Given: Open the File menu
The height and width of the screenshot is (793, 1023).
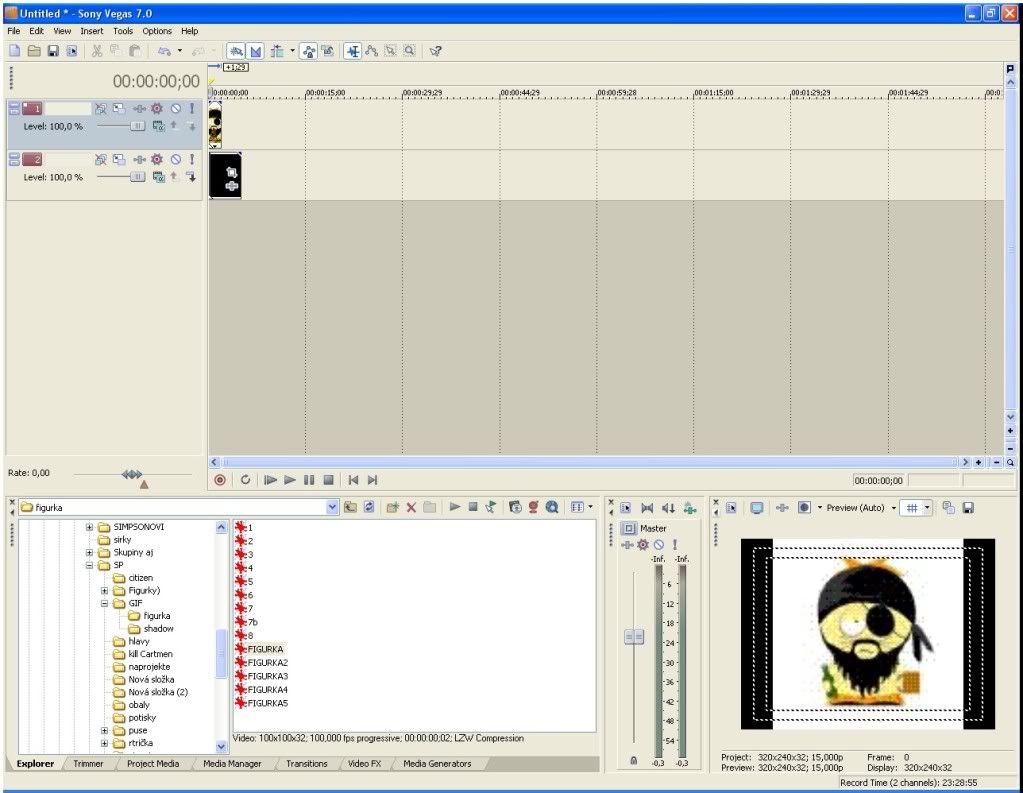Looking at the screenshot, I should pyautogui.click(x=14, y=31).
